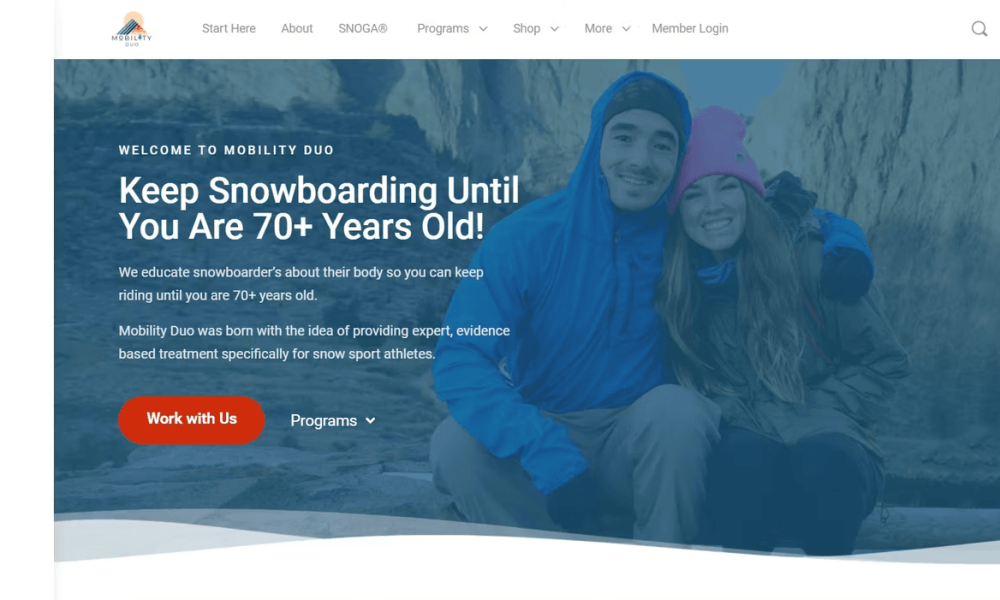Select the Shop nav item text
The height and width of the screenshot is (600, 1000).
pos(526,29)
